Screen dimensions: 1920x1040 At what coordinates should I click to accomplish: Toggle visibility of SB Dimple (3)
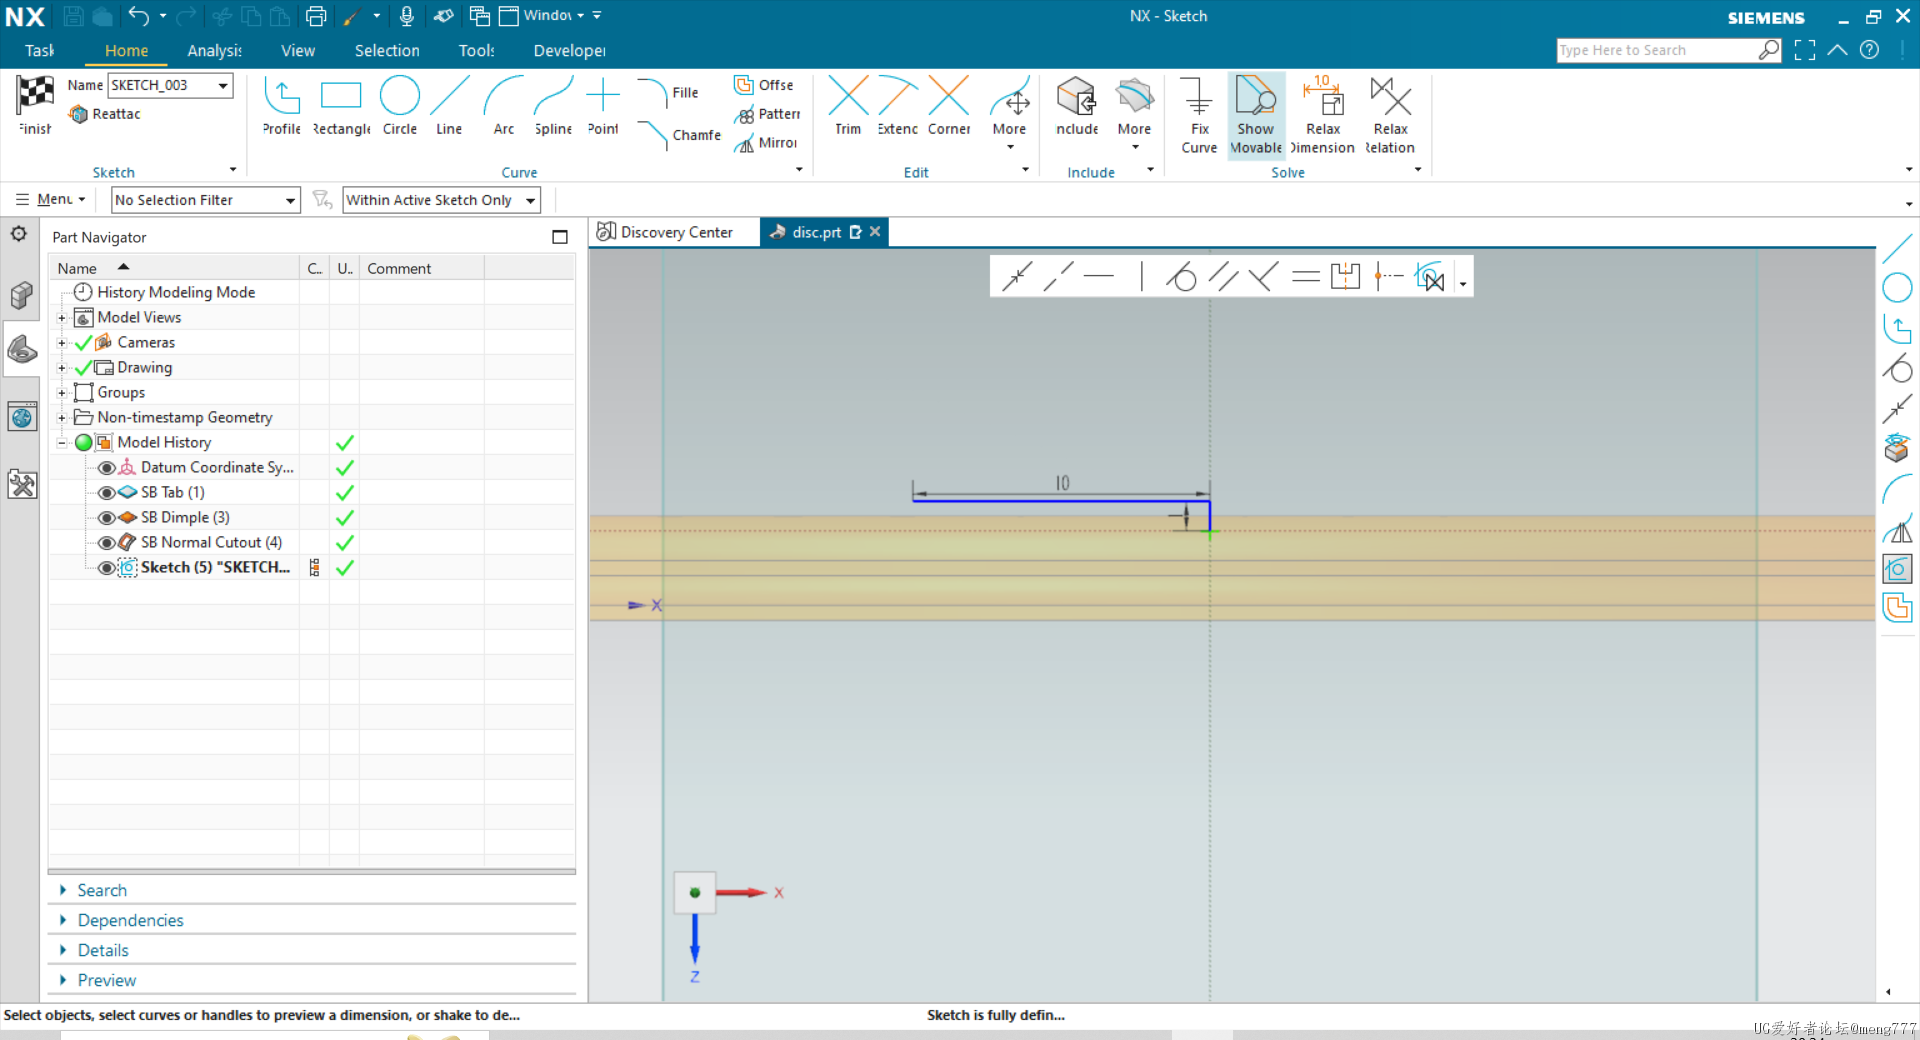click(106, 518)
